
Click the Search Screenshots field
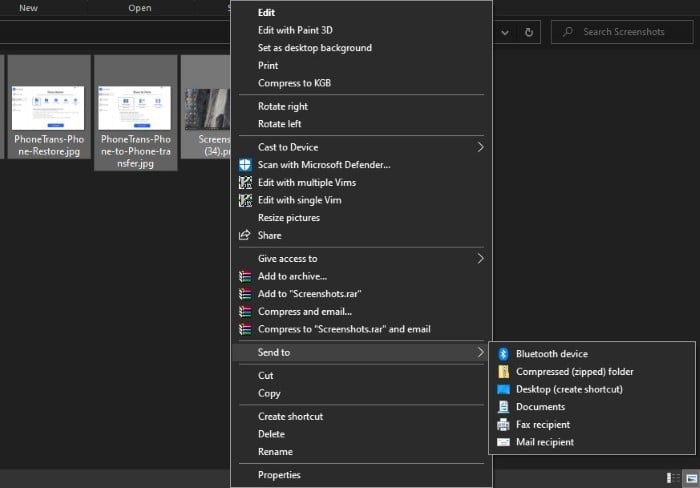622,32
